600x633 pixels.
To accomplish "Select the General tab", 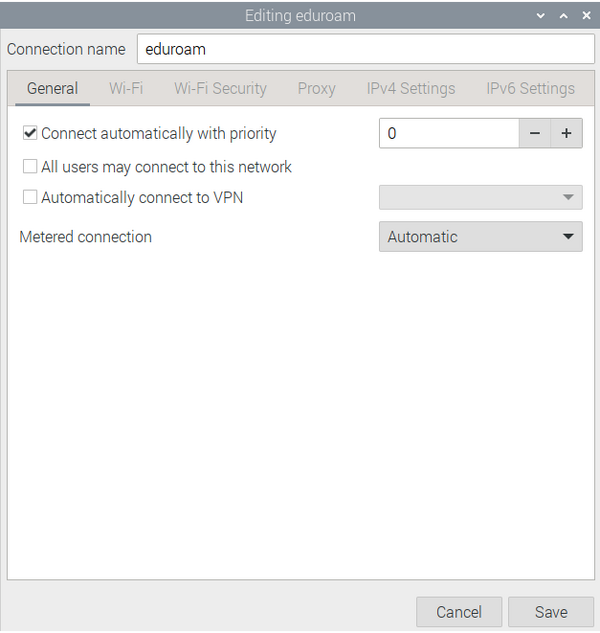I will [52, 88].
